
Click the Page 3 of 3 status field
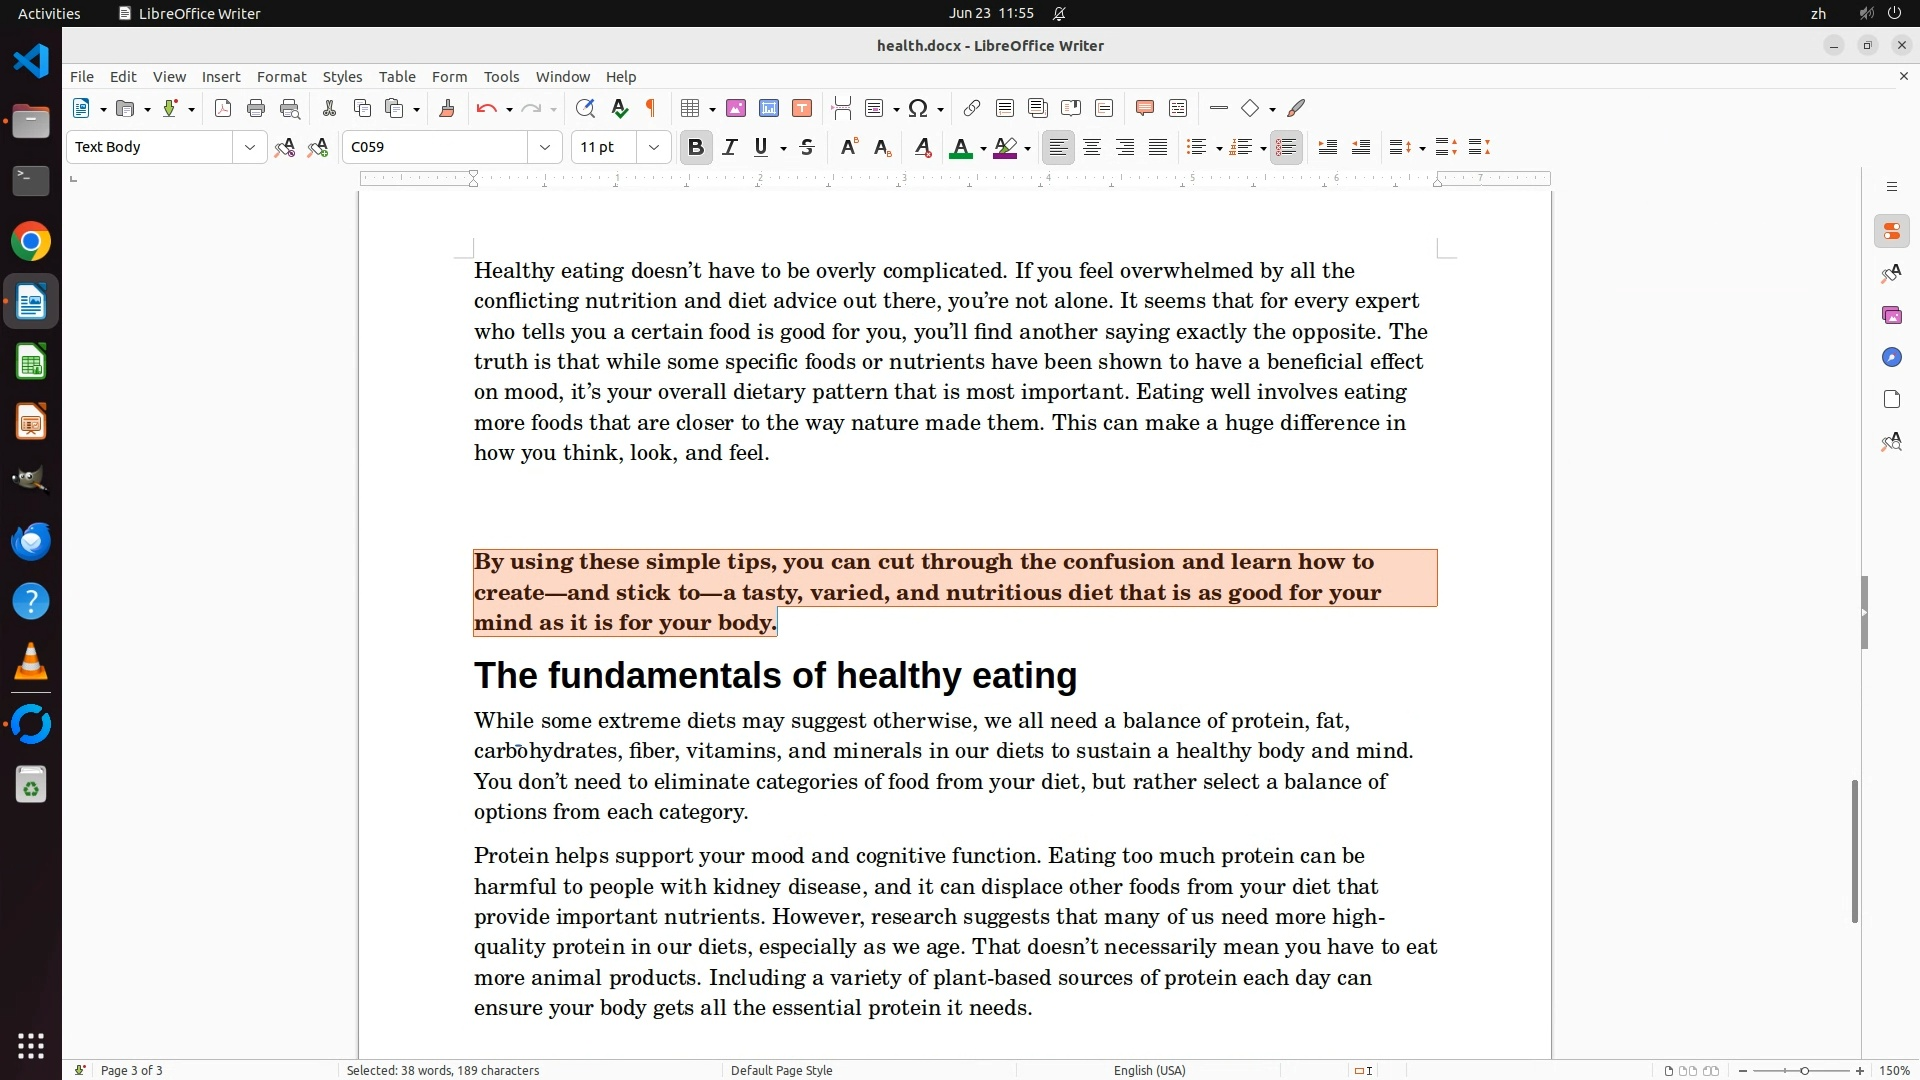(x=131, y=1070)
